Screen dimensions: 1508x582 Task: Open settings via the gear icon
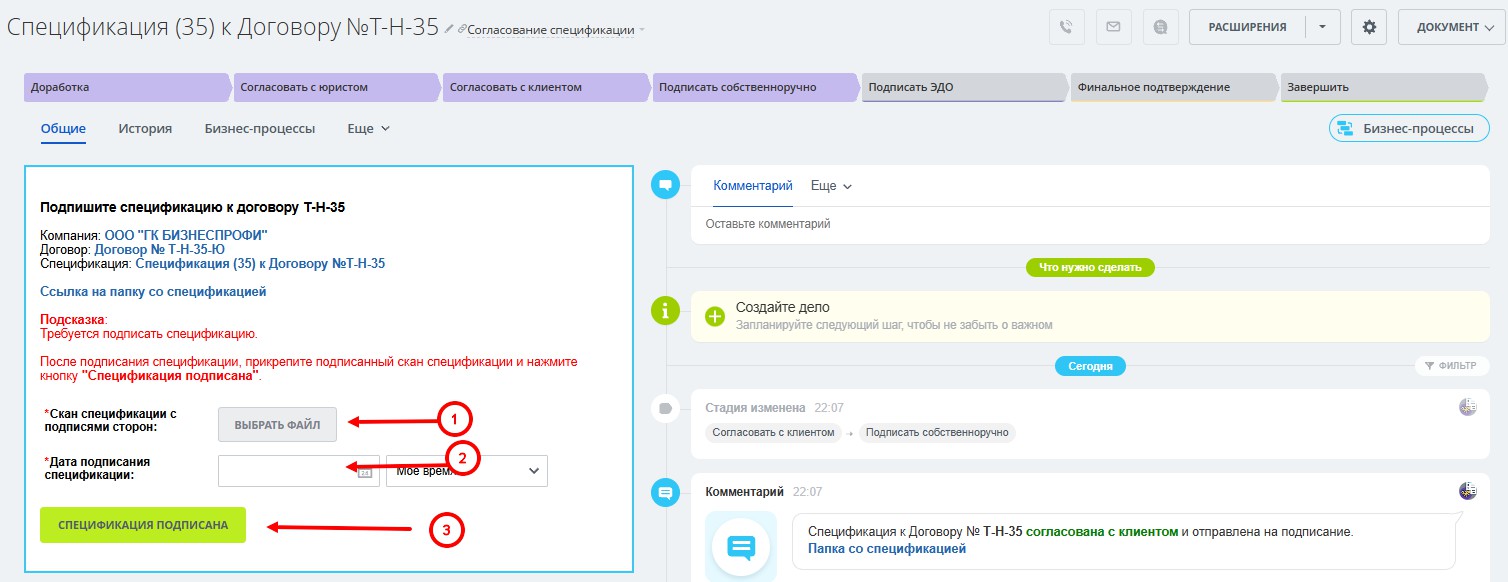click(x=1369, y=27)
